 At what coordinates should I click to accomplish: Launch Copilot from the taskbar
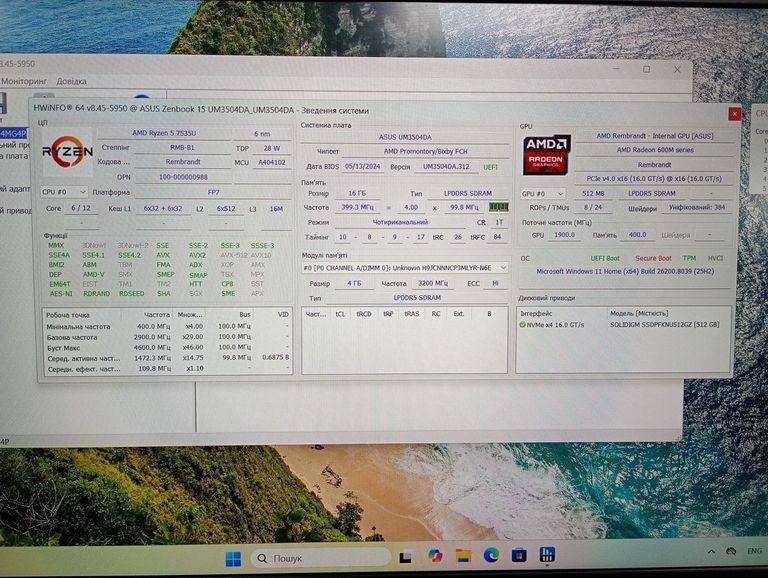coord(435,556)
